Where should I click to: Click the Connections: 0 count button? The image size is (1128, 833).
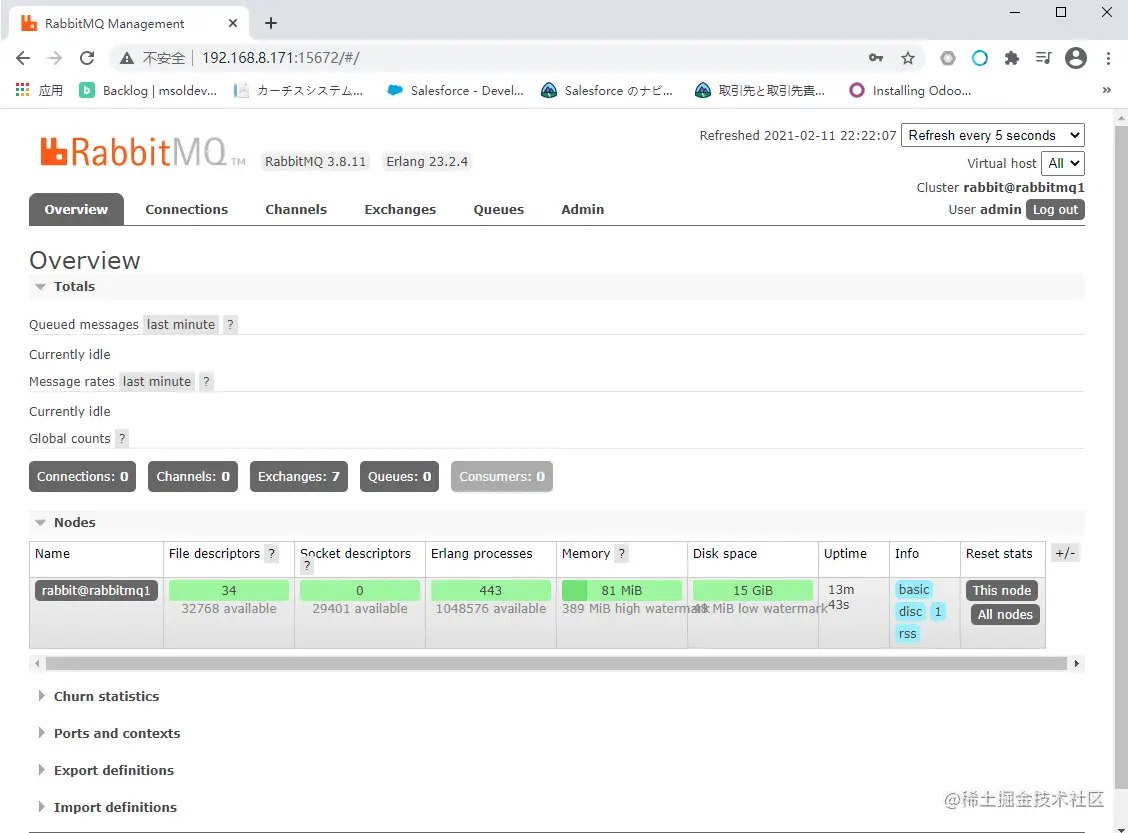[x=83, y=476]
